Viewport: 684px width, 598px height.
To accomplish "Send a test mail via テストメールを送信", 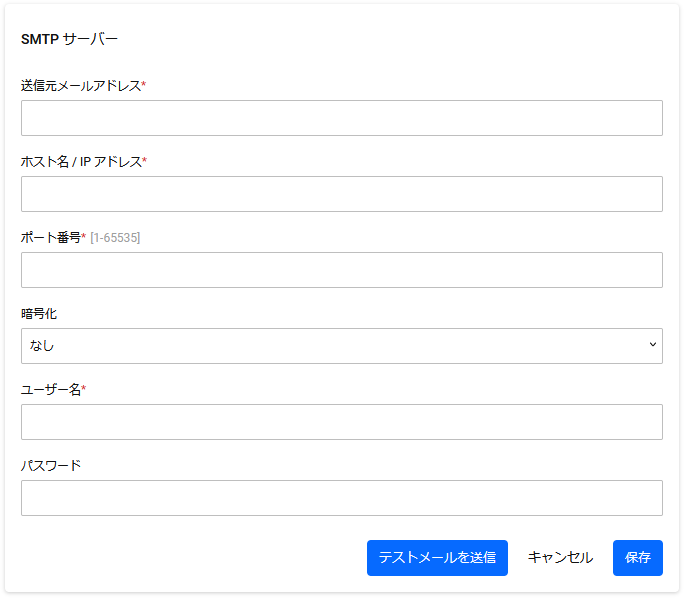I will pos(437,557).
